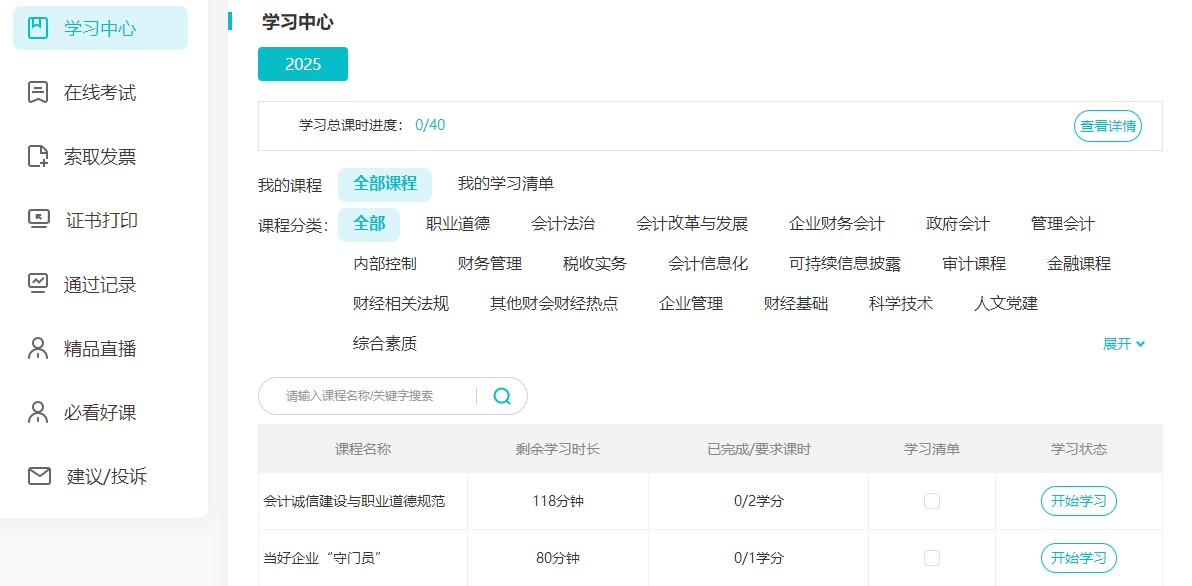Click the 学习中心 book icon in sidebar
The height and width of the screenshot is (586, 1192).
[38, 28]
